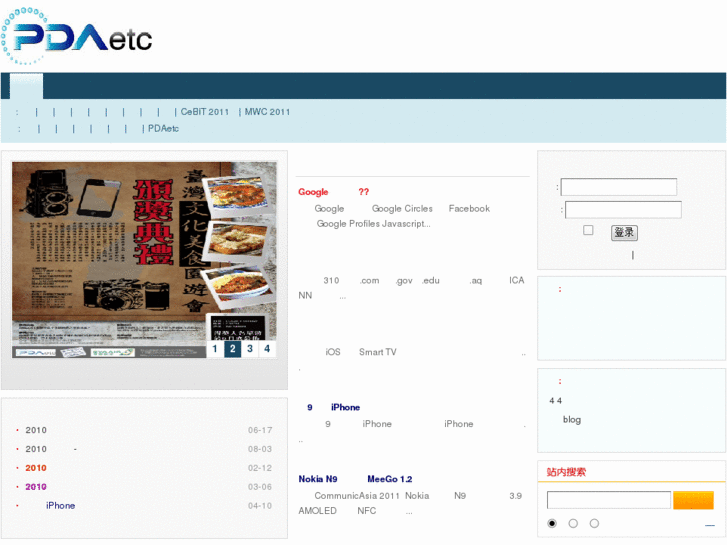Screen dimensions: 727x545
Task: Click the 登录 login button
Action: tap(624, 232)
